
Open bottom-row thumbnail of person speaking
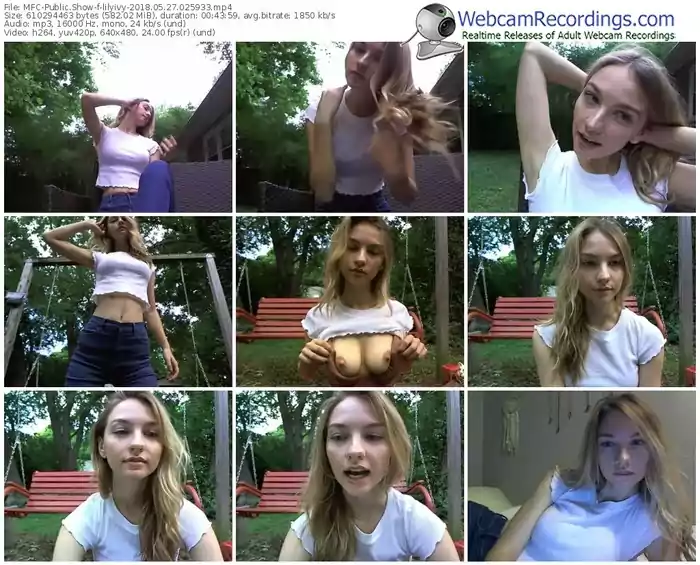pos(350,476)
